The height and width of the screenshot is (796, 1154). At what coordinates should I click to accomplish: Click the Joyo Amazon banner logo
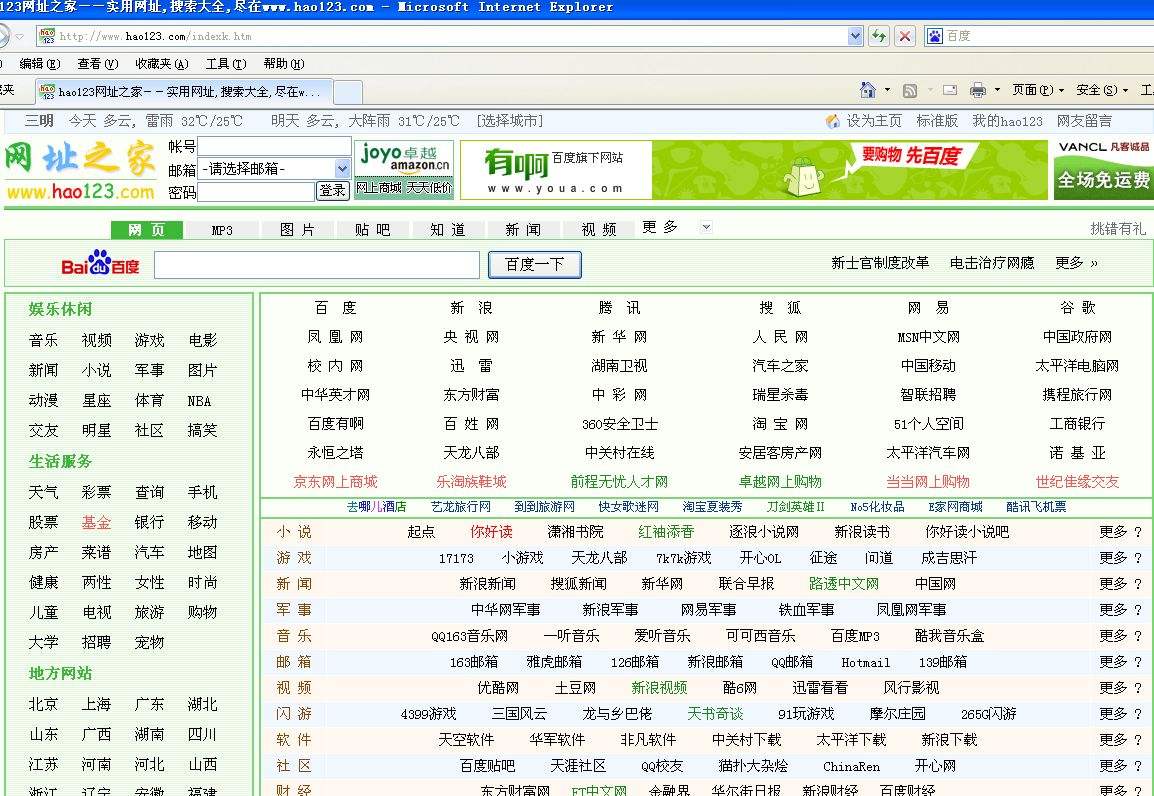pos(403,160)
